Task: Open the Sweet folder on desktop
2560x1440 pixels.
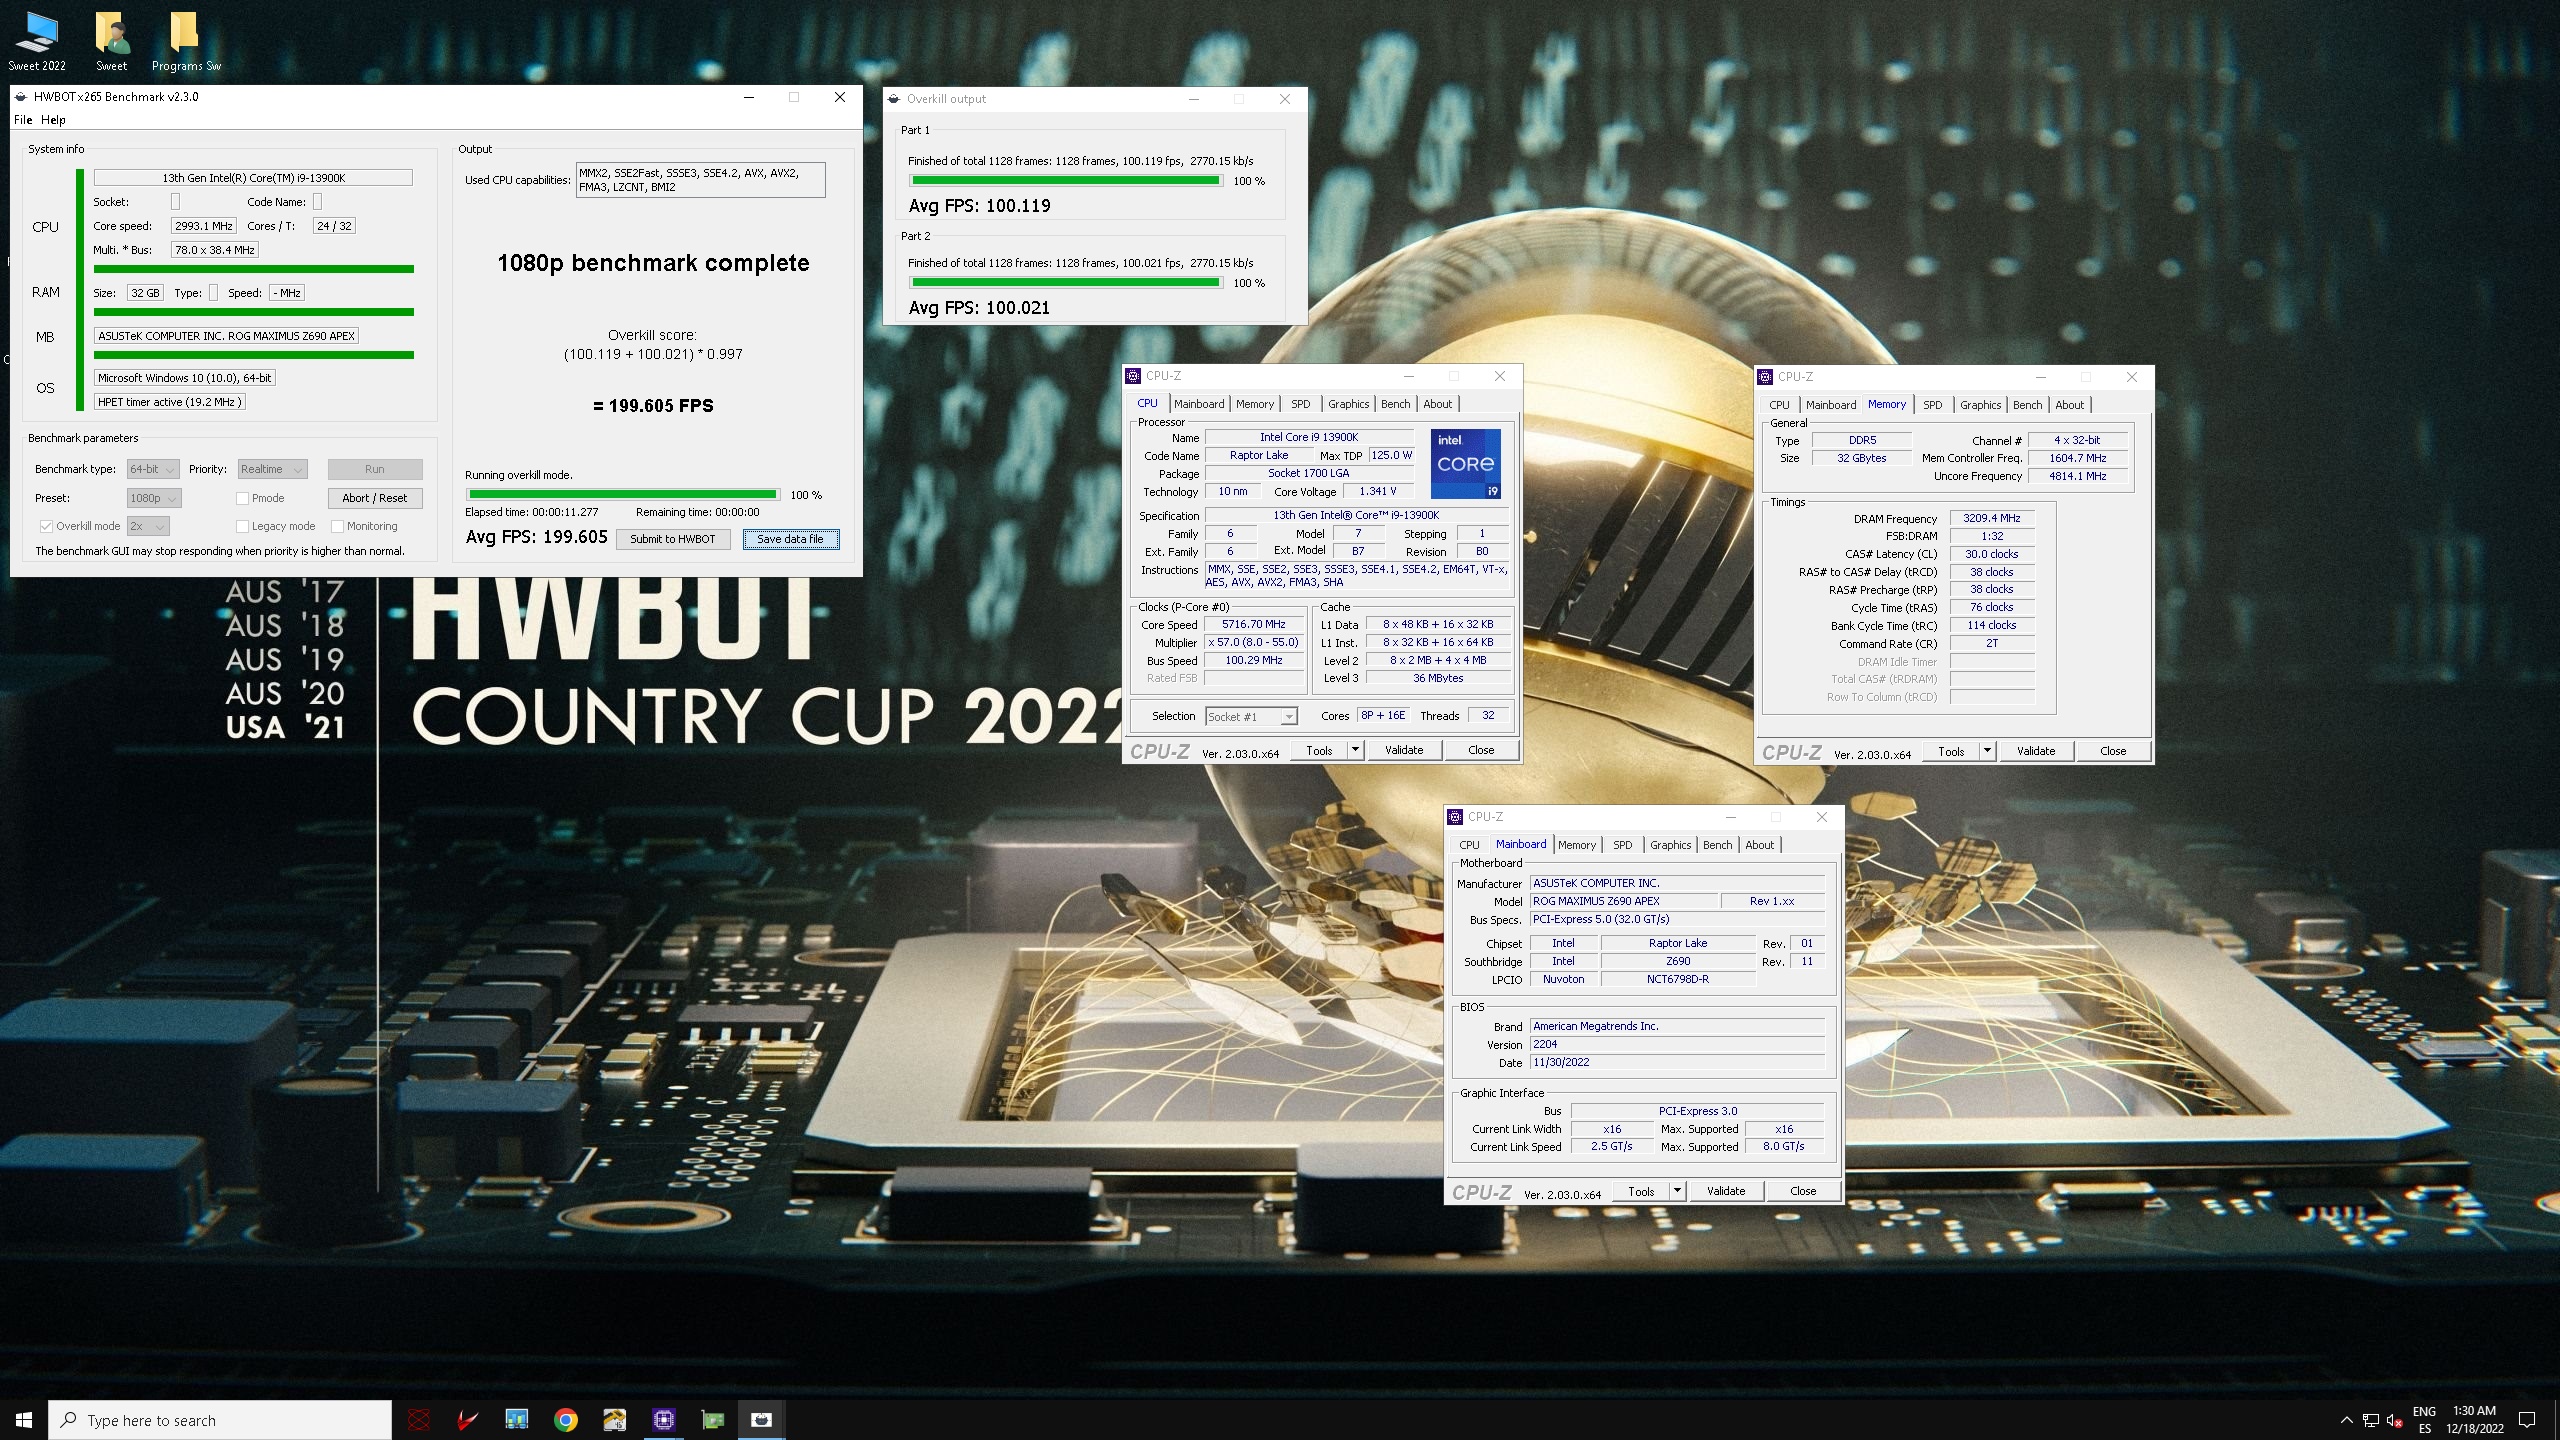Action: 111,42
